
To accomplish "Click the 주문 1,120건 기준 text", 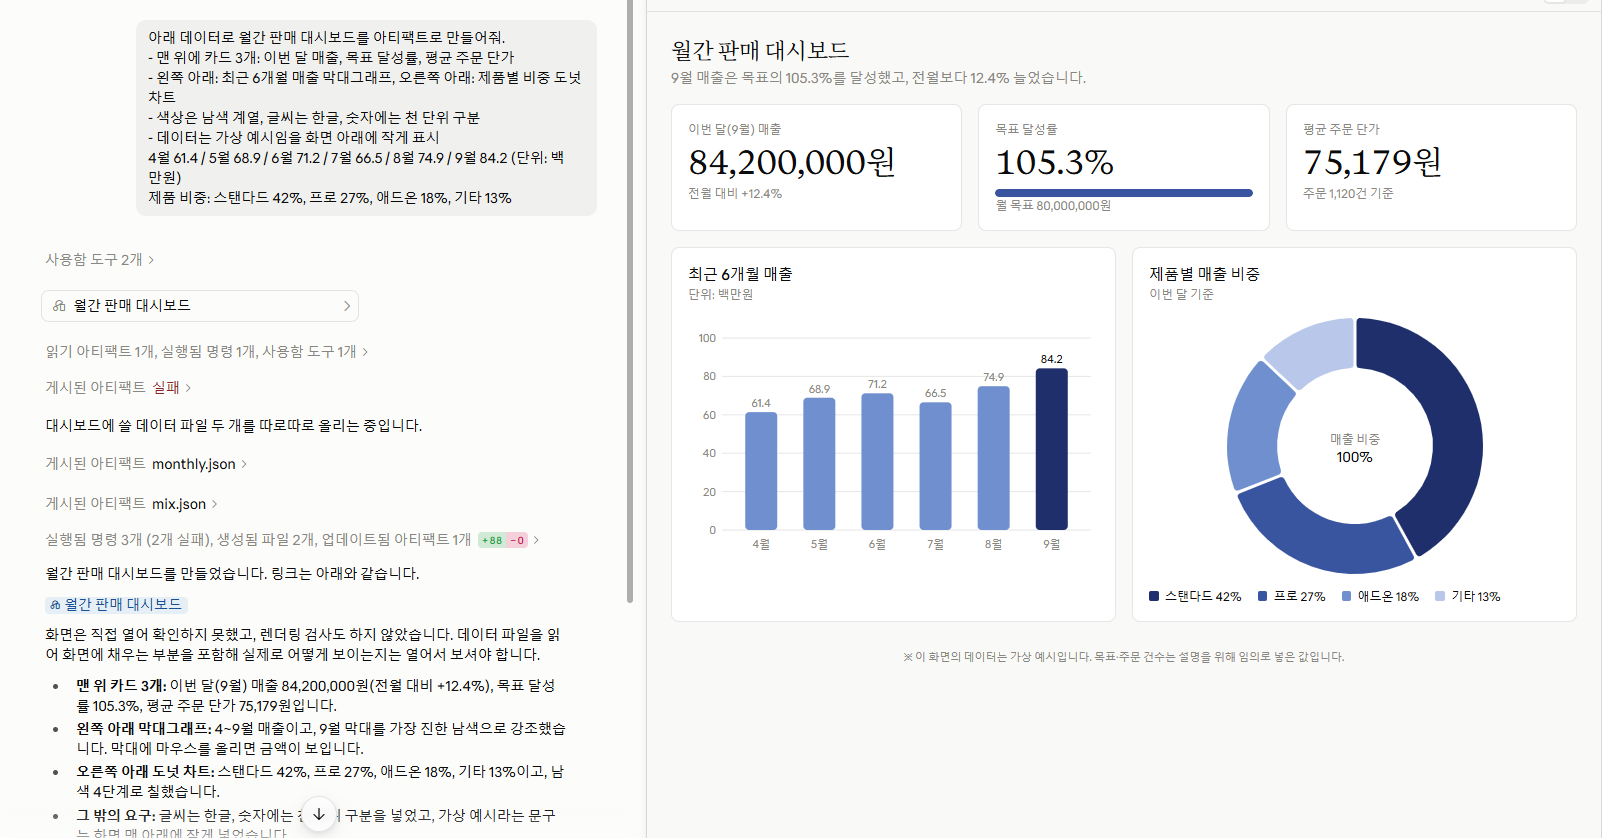I will click(x=1348, y=194).
